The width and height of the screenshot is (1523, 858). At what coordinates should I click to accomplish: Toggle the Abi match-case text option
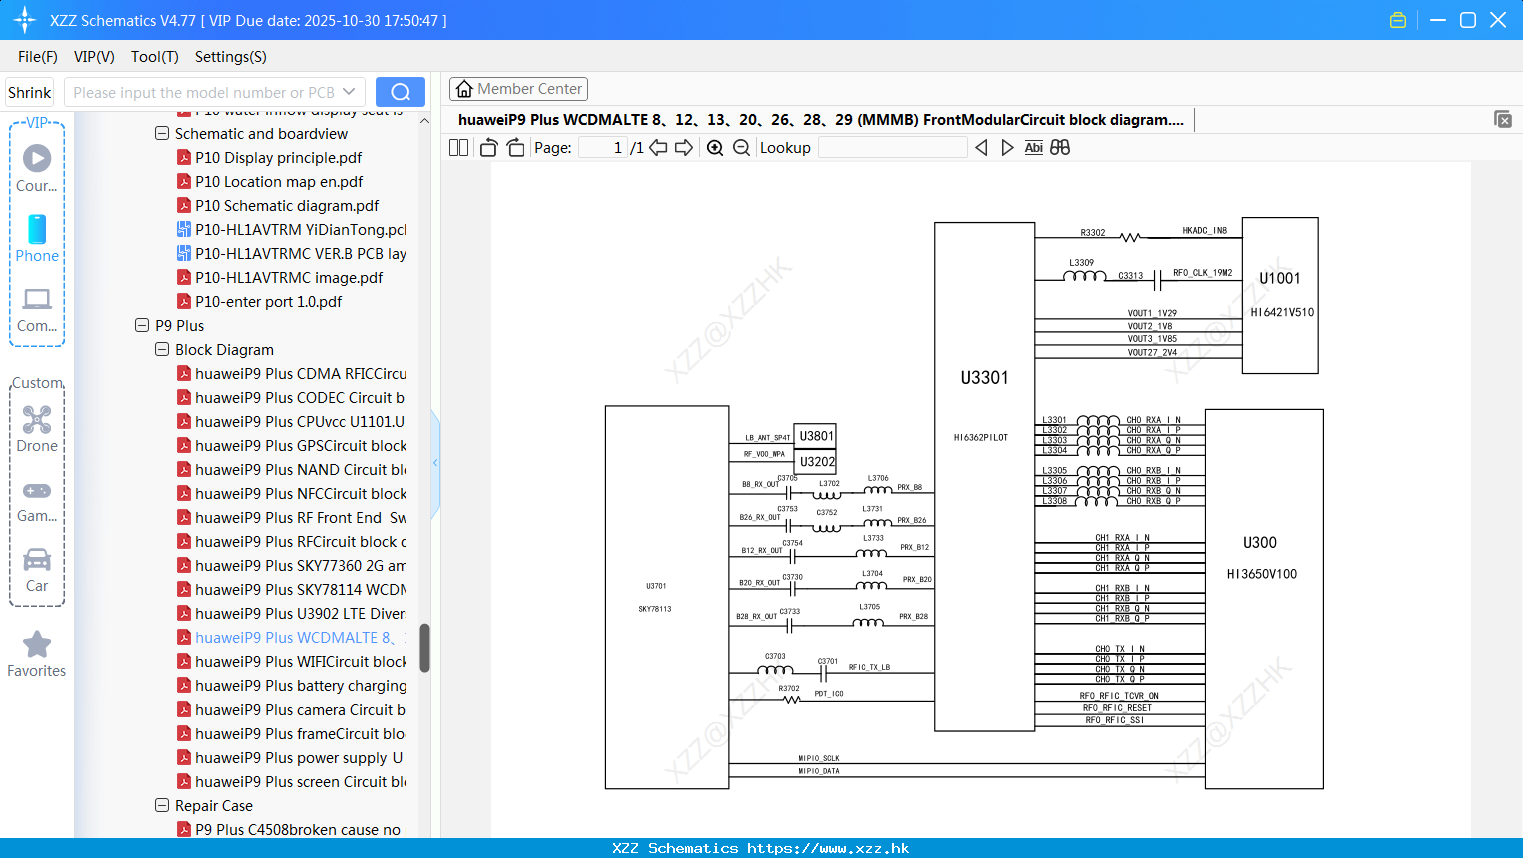click(x=1033, y=148)
